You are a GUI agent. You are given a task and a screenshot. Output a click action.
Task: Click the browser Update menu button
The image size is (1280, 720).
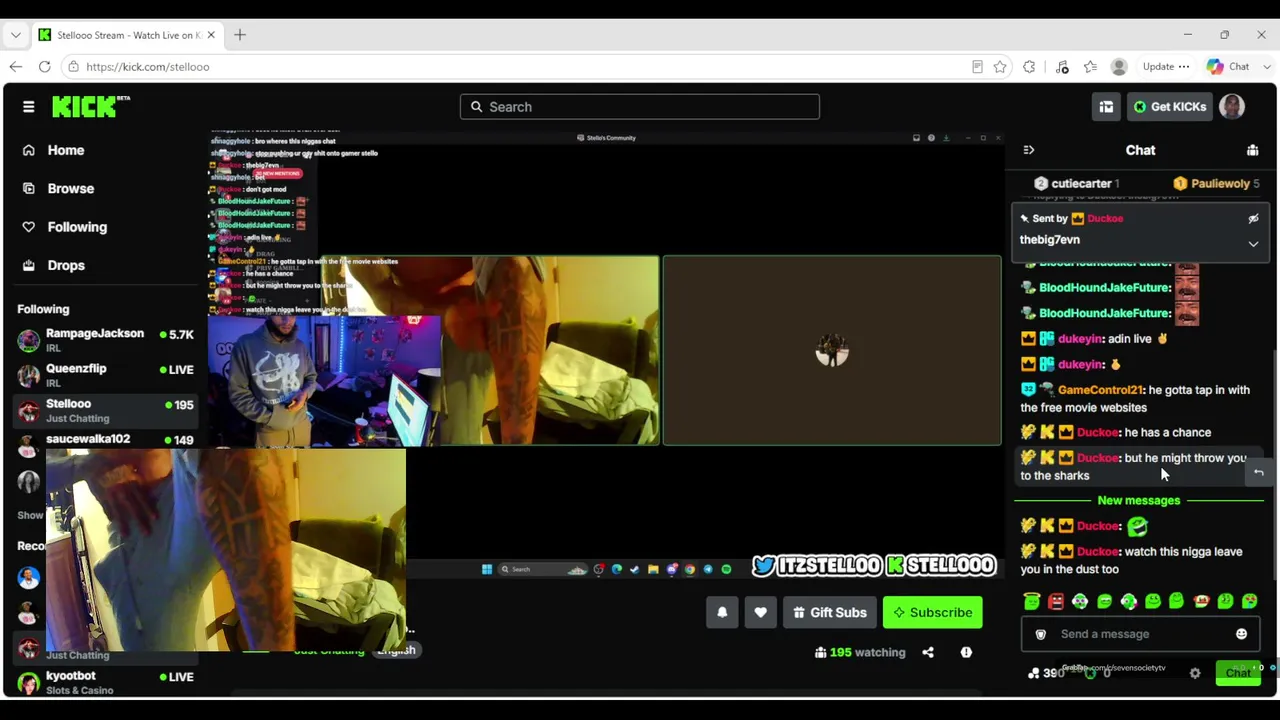click(x=1166, y=67)
